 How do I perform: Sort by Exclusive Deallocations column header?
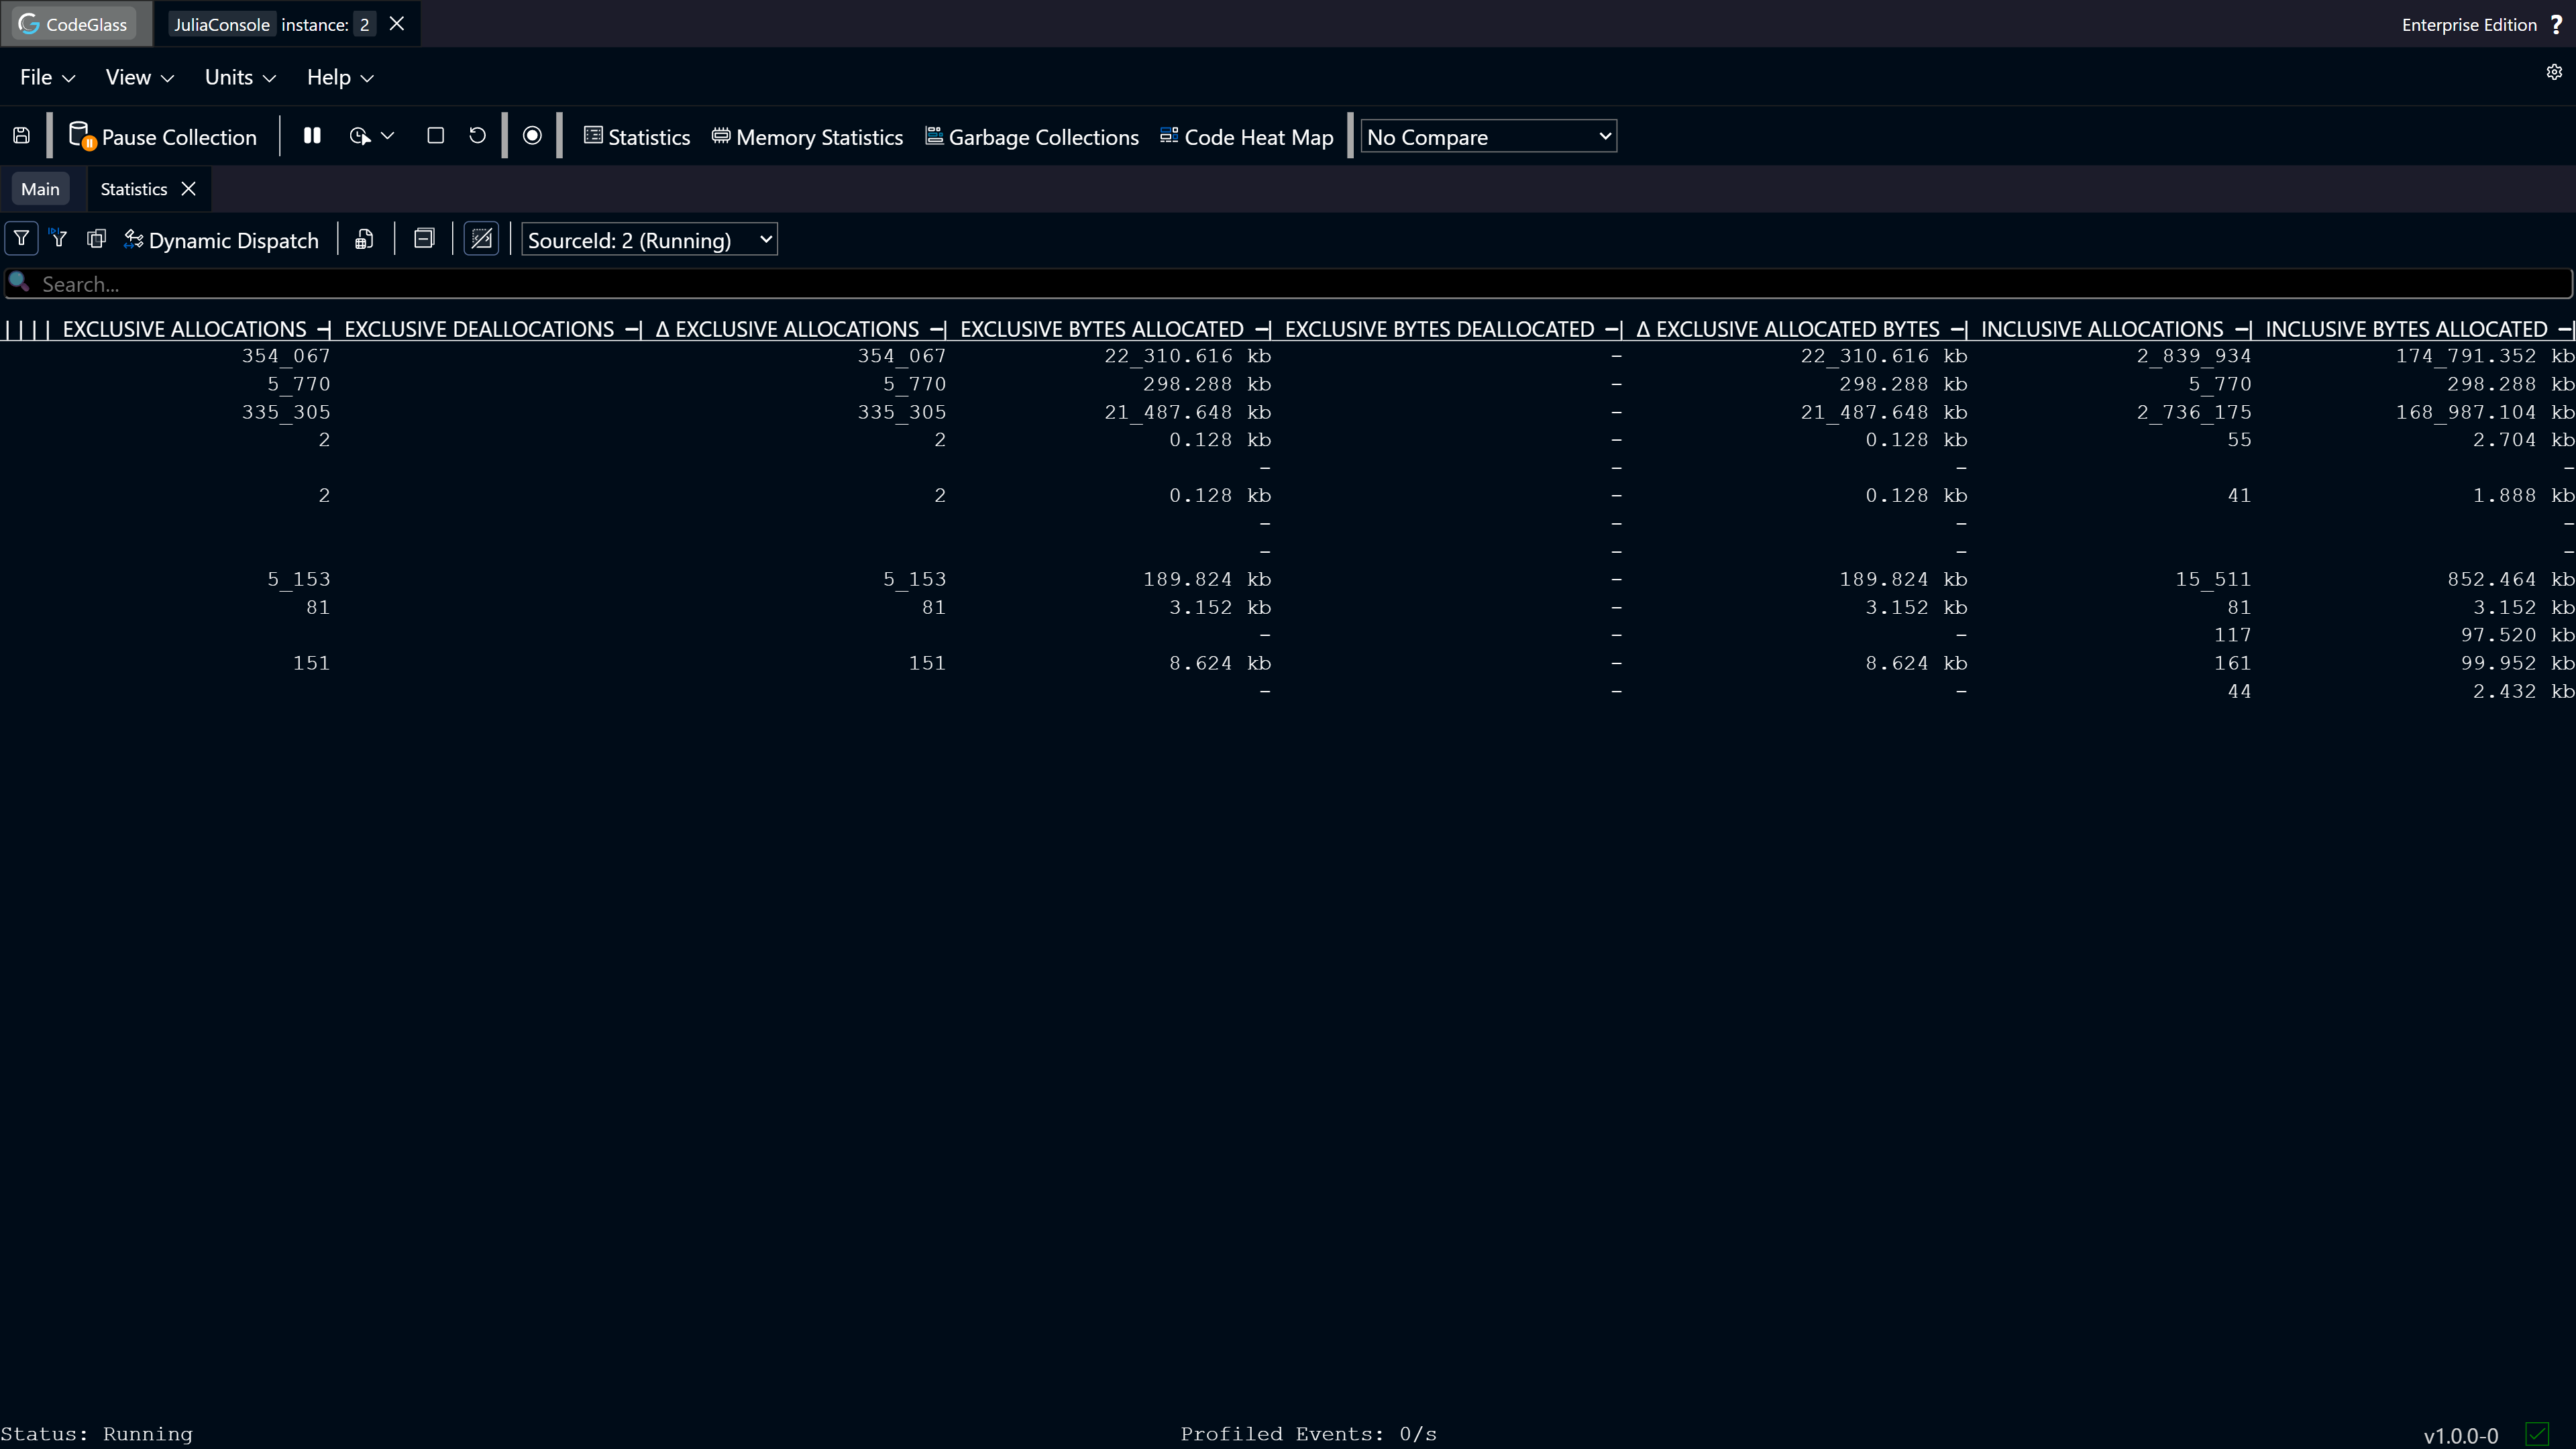click(x=479, y=329)
